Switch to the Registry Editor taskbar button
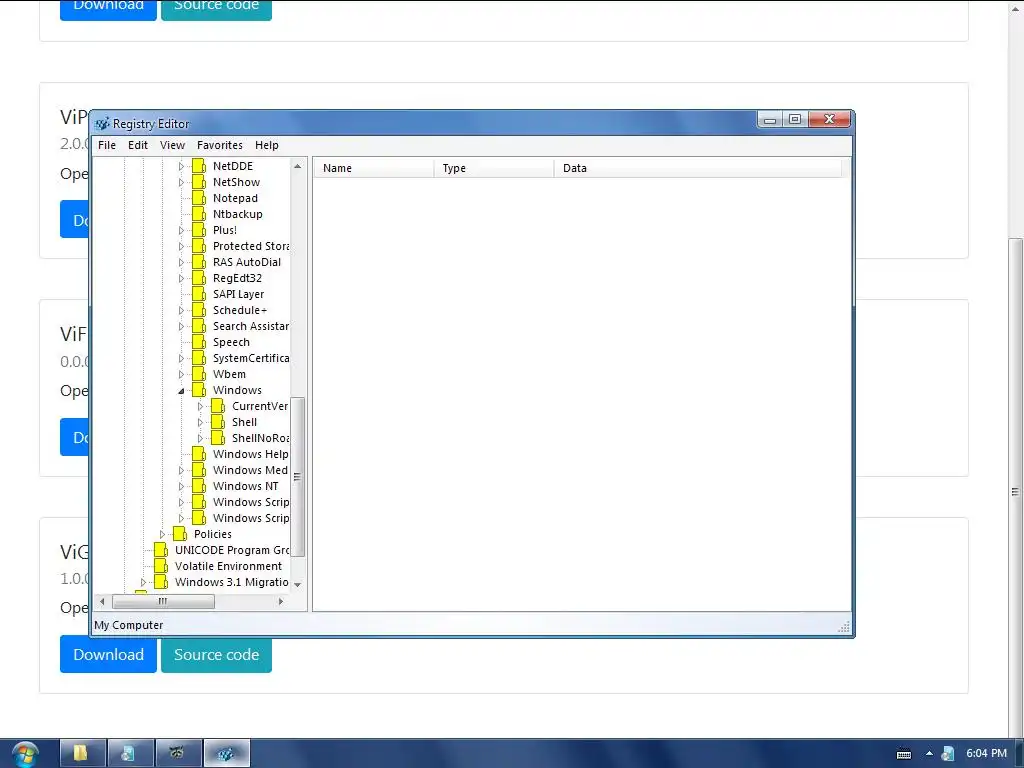 227,754
